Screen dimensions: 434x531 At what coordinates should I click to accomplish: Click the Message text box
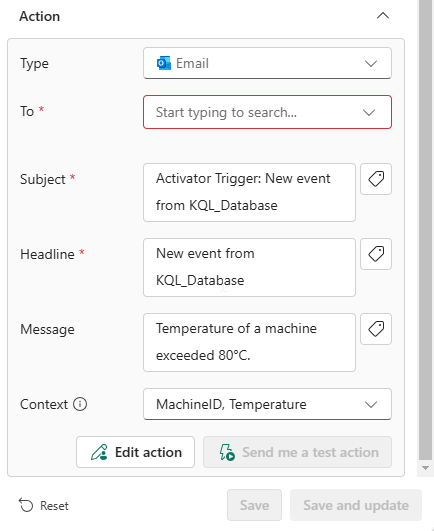tap(249, 342)
